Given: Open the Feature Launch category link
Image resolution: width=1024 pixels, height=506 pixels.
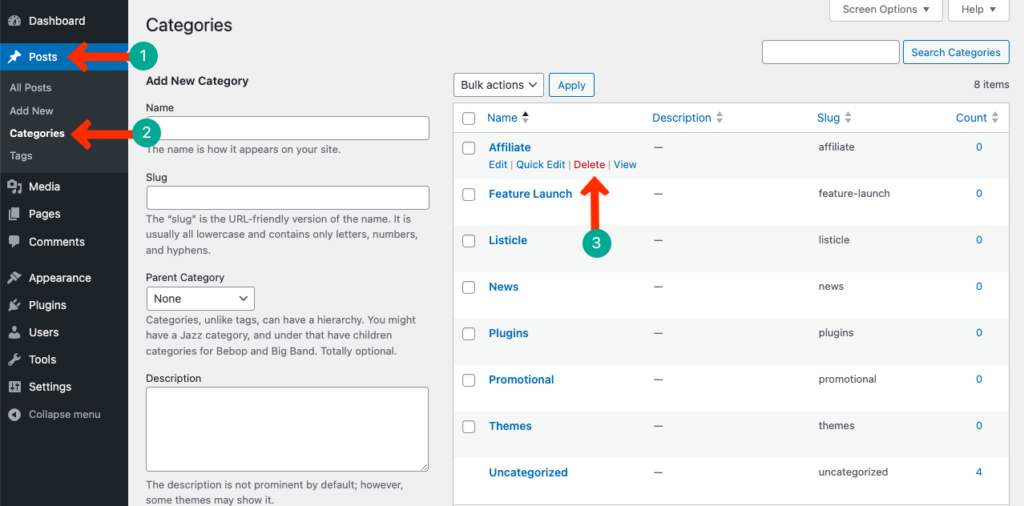Looking at the screenshot, I should (530, 194).
